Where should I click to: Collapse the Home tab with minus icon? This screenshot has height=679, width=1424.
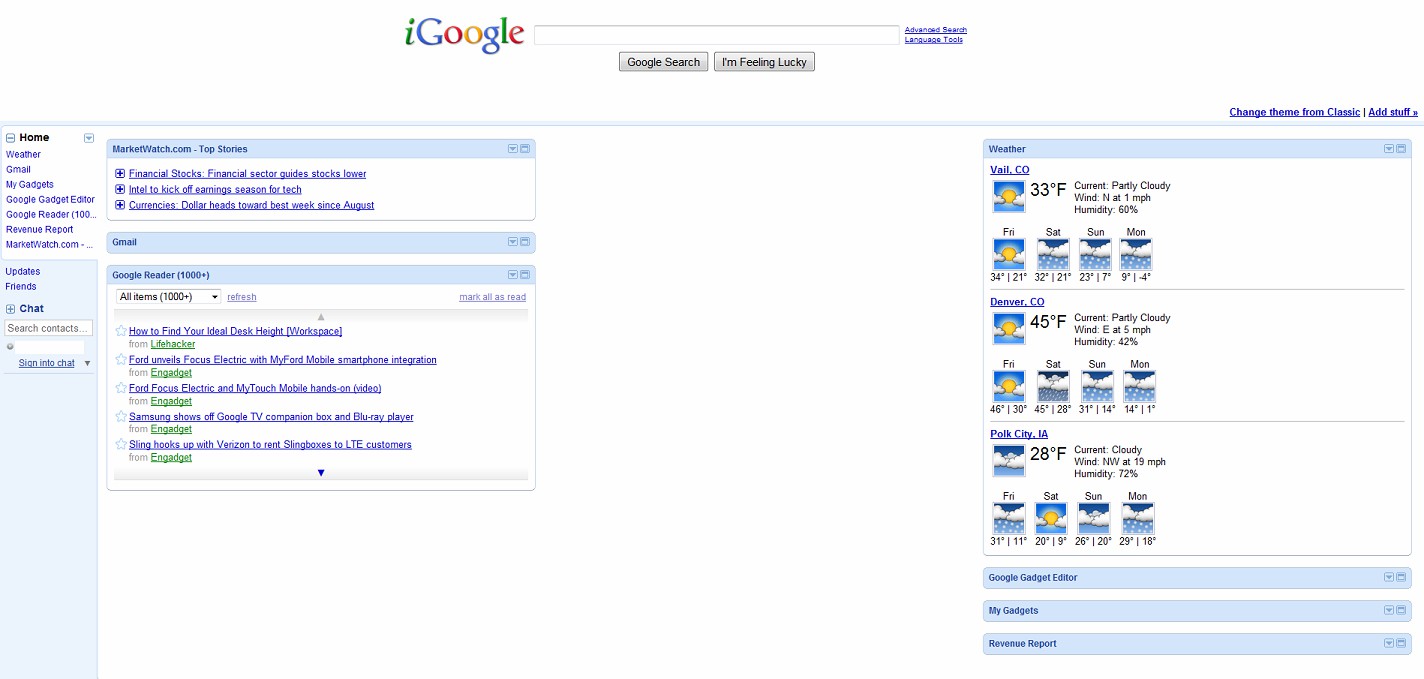click(x=11, y=138)
